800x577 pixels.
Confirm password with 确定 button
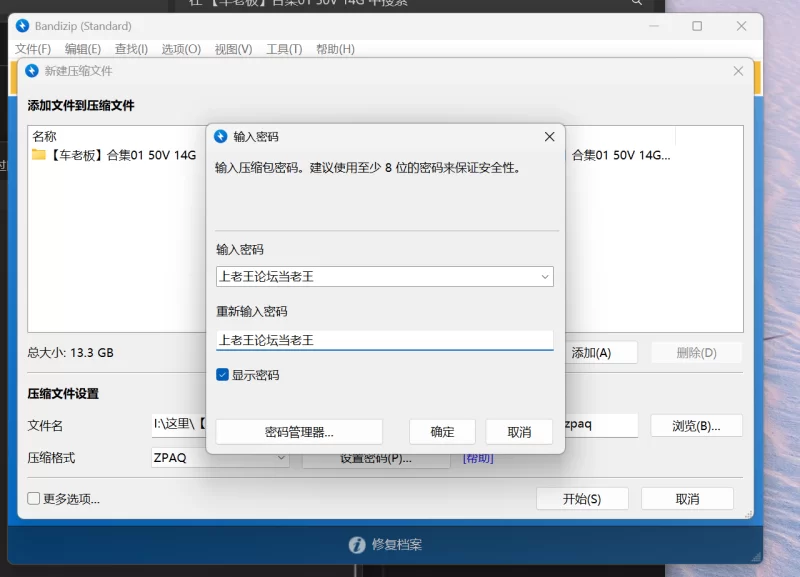pos(442,432)
